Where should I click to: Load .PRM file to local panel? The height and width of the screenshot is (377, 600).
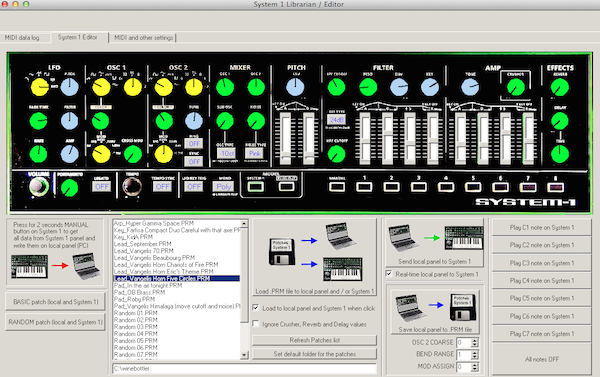(315, 257)
